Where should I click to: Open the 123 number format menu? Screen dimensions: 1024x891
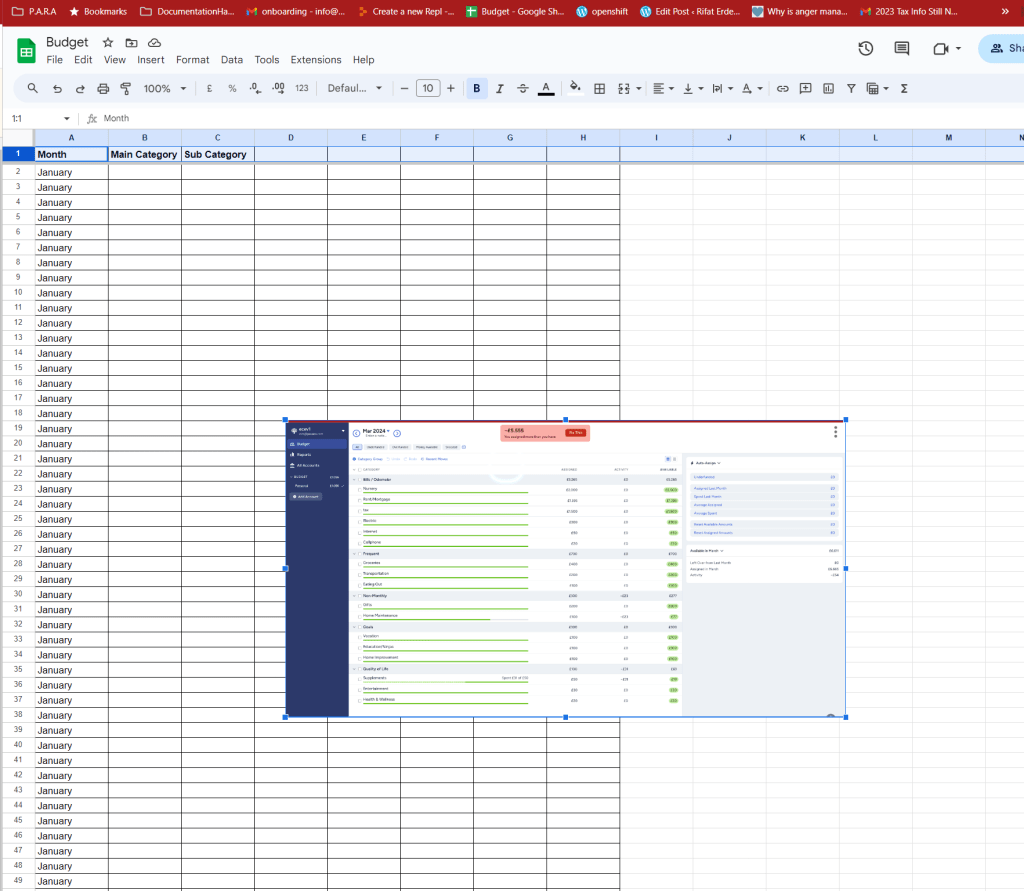click(302, 88)
